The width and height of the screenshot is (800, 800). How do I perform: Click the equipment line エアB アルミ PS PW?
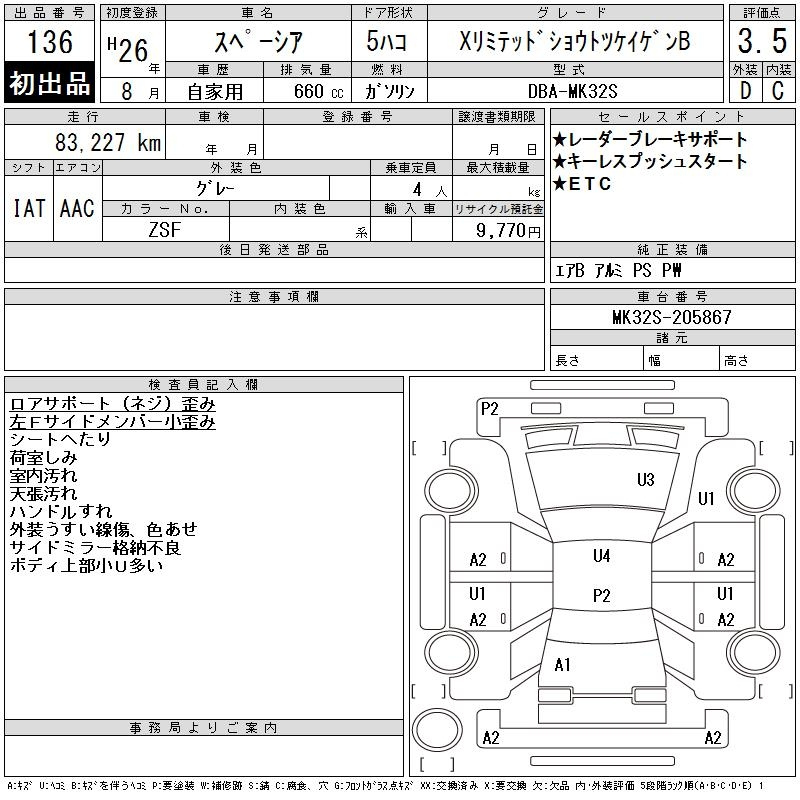coord(618,270)
